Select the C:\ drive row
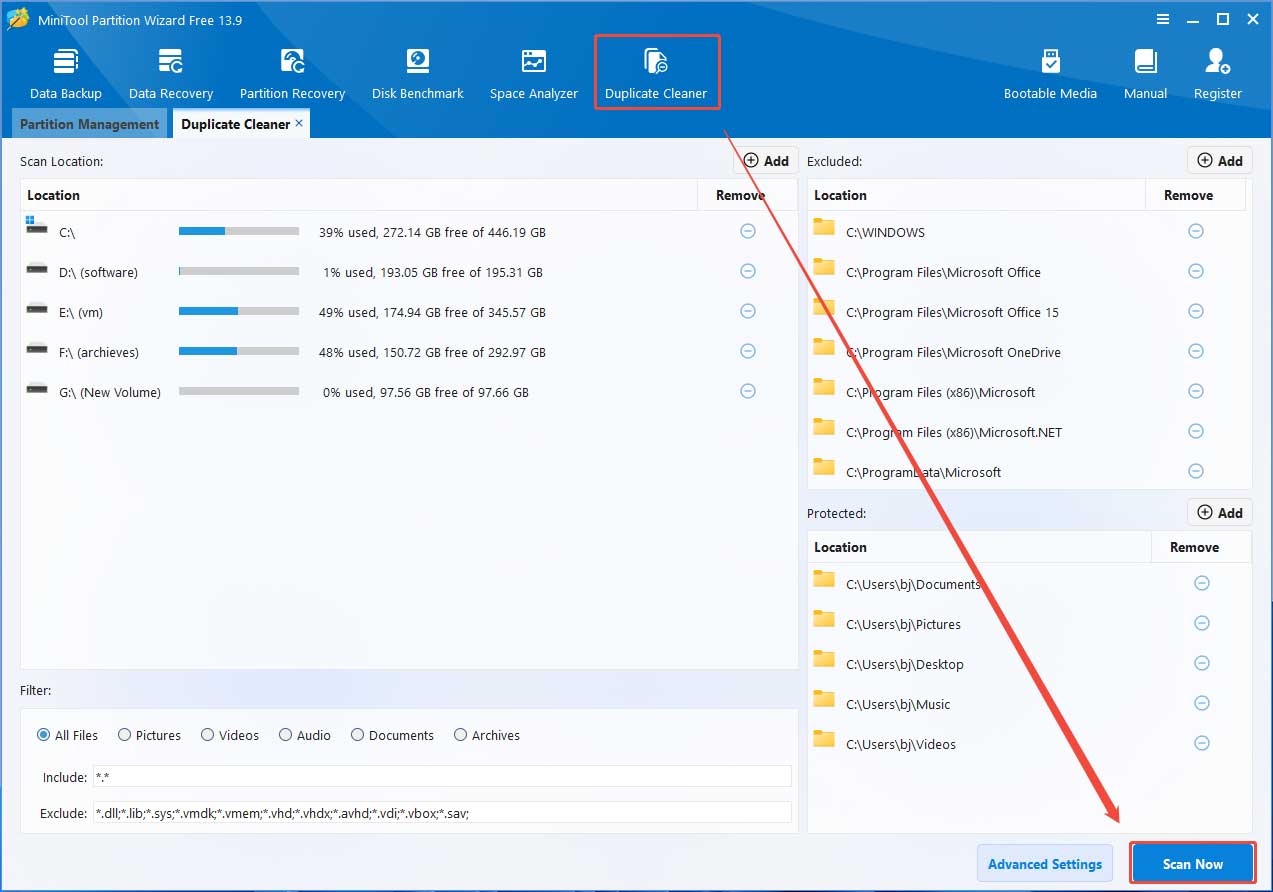This screenshot has width=1273, height=892. [x=409, y=231]
